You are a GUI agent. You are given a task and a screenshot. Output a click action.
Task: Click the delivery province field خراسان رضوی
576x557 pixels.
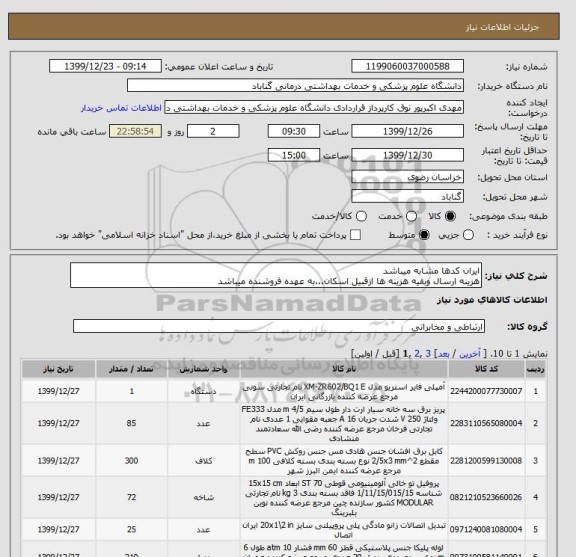coord(407,177)
